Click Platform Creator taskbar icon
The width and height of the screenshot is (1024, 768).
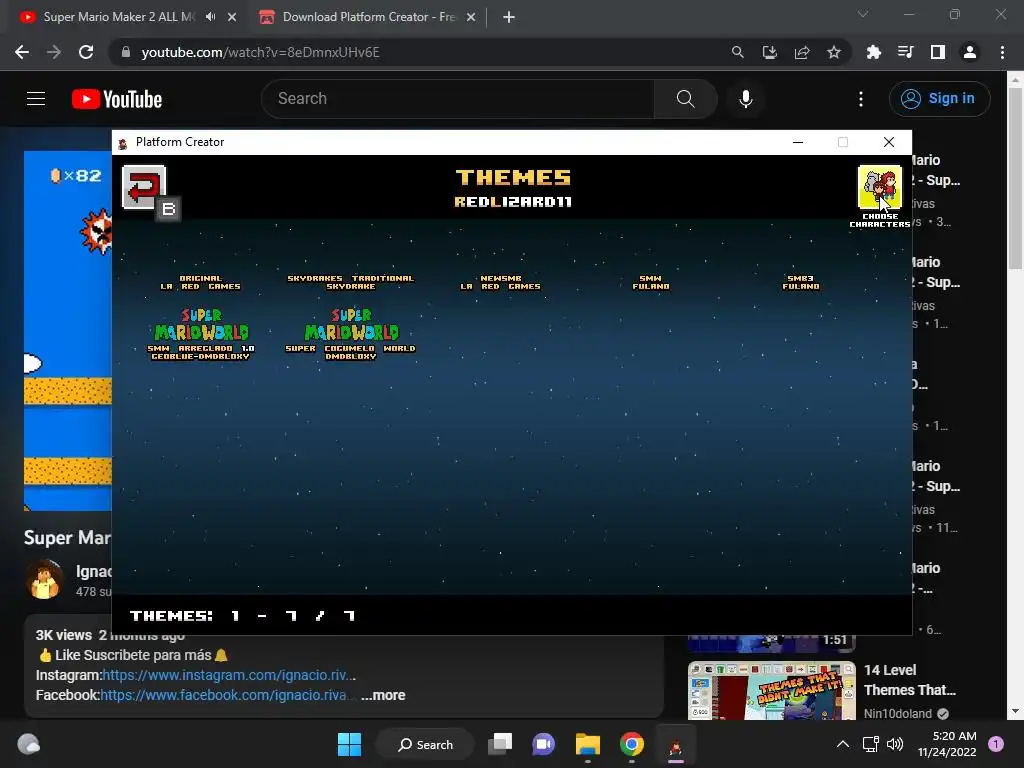click(676, 744)
